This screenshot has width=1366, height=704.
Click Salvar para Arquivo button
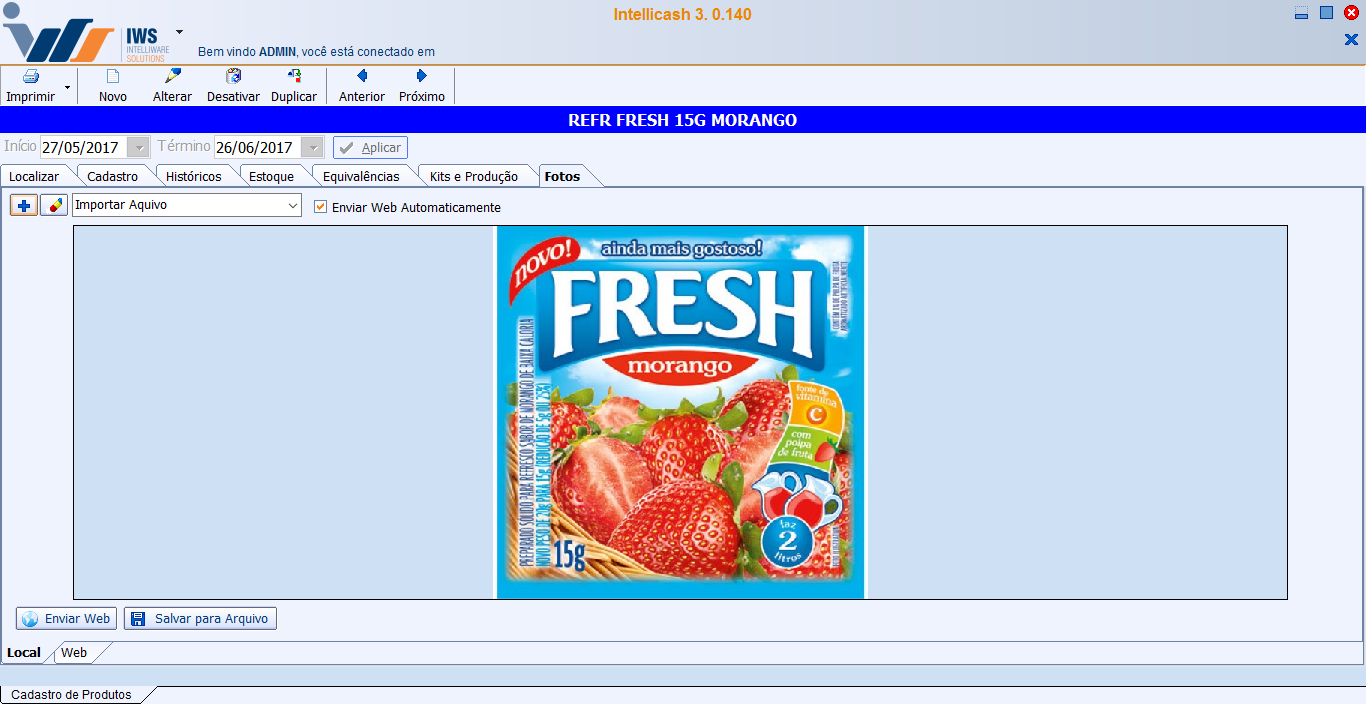(x=200, y=619)
